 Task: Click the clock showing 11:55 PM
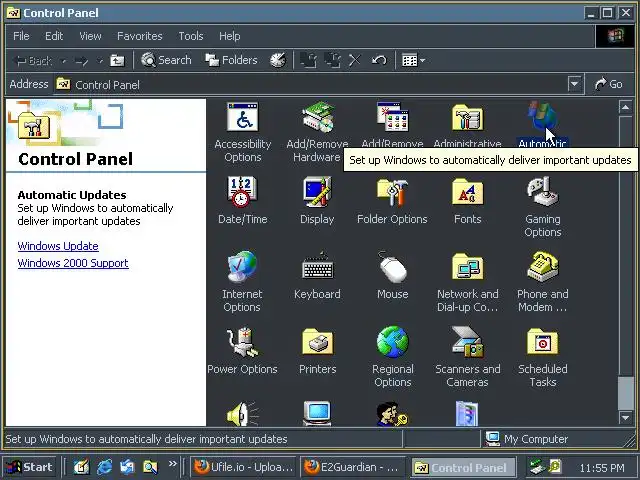pos(602,468)
